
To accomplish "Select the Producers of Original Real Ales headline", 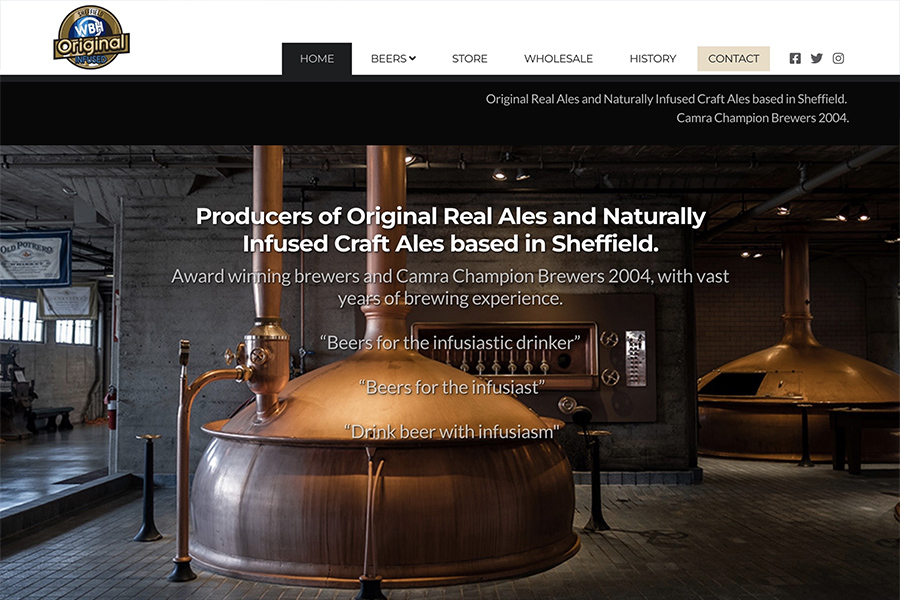I will tap(451, 230).
